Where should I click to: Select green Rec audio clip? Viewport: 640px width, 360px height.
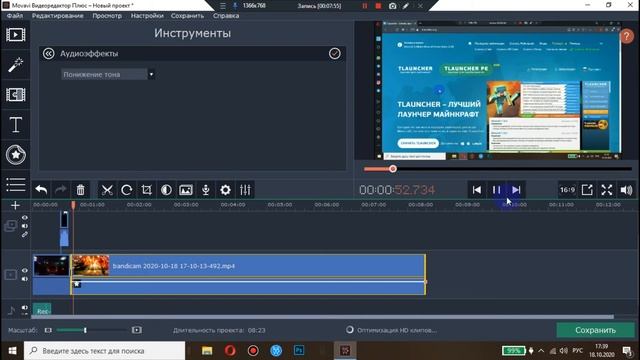42,310
